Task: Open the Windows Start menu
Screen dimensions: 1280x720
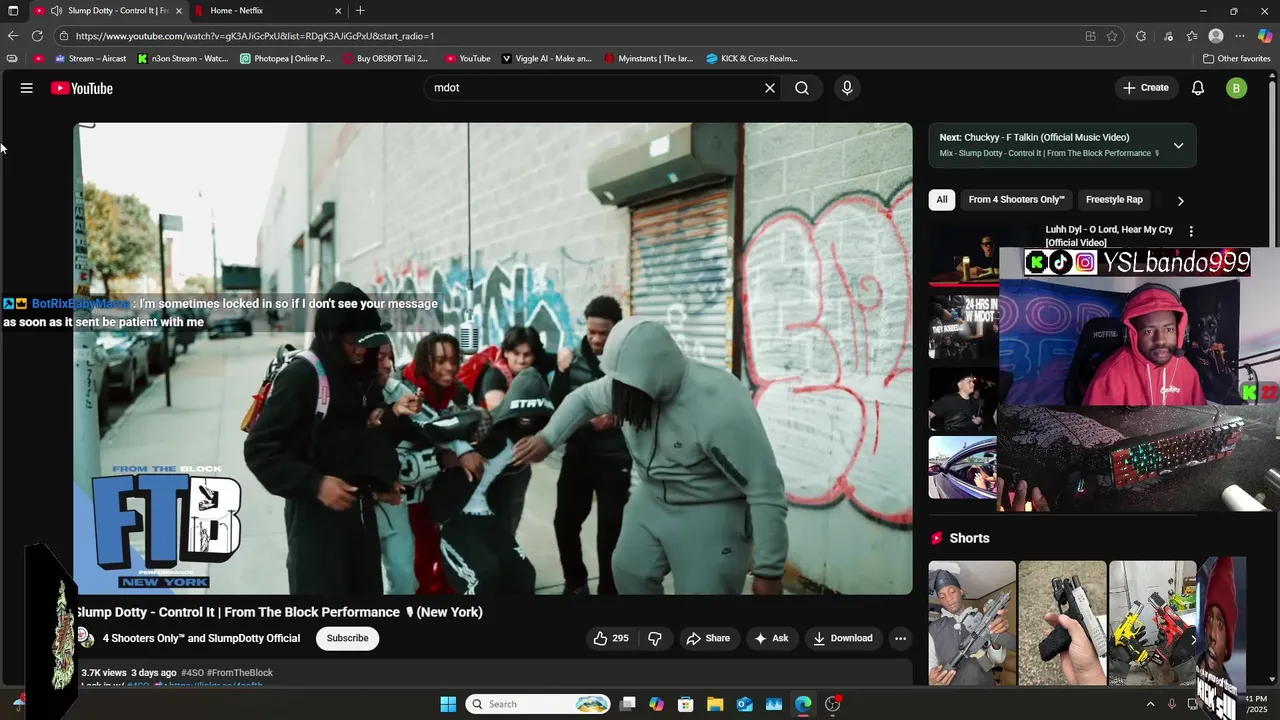Action: 448,704
